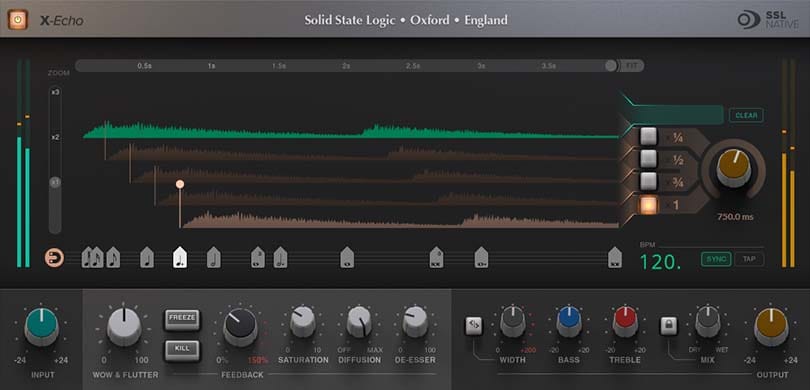Click the vertical ZOOM slider handle

[x=55, y=182]
